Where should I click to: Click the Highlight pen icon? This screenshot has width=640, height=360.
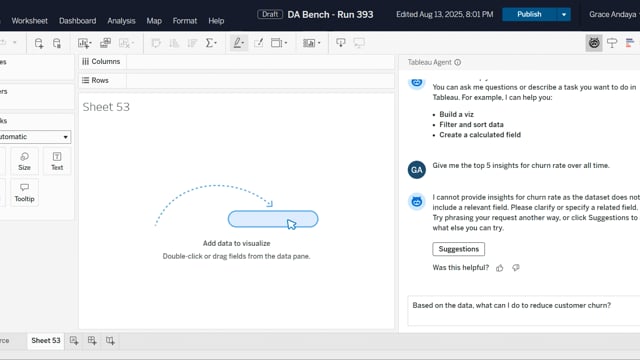[237, 43]
